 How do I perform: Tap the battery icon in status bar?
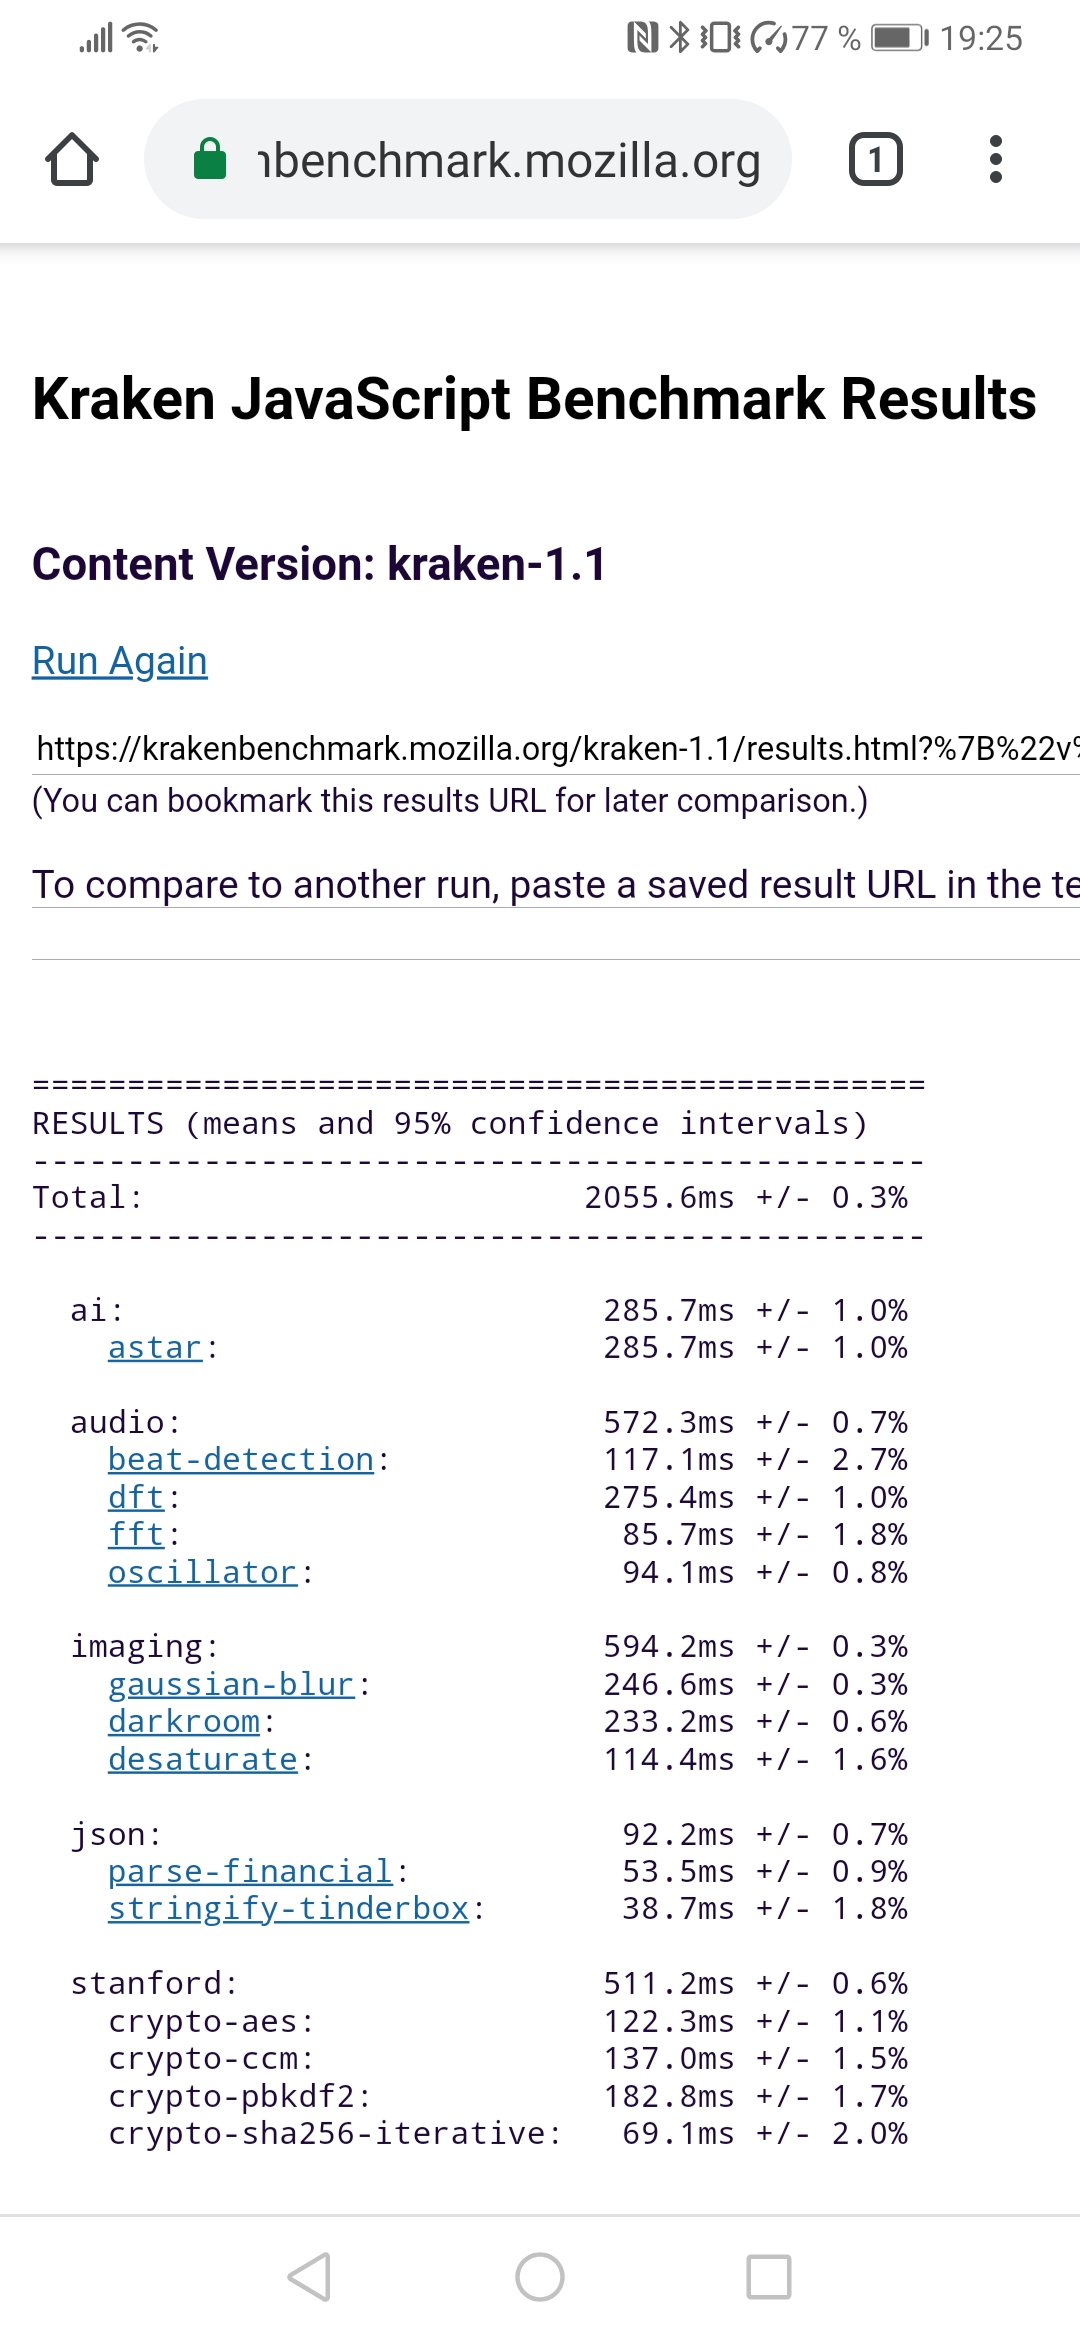[x=898, y=38]
